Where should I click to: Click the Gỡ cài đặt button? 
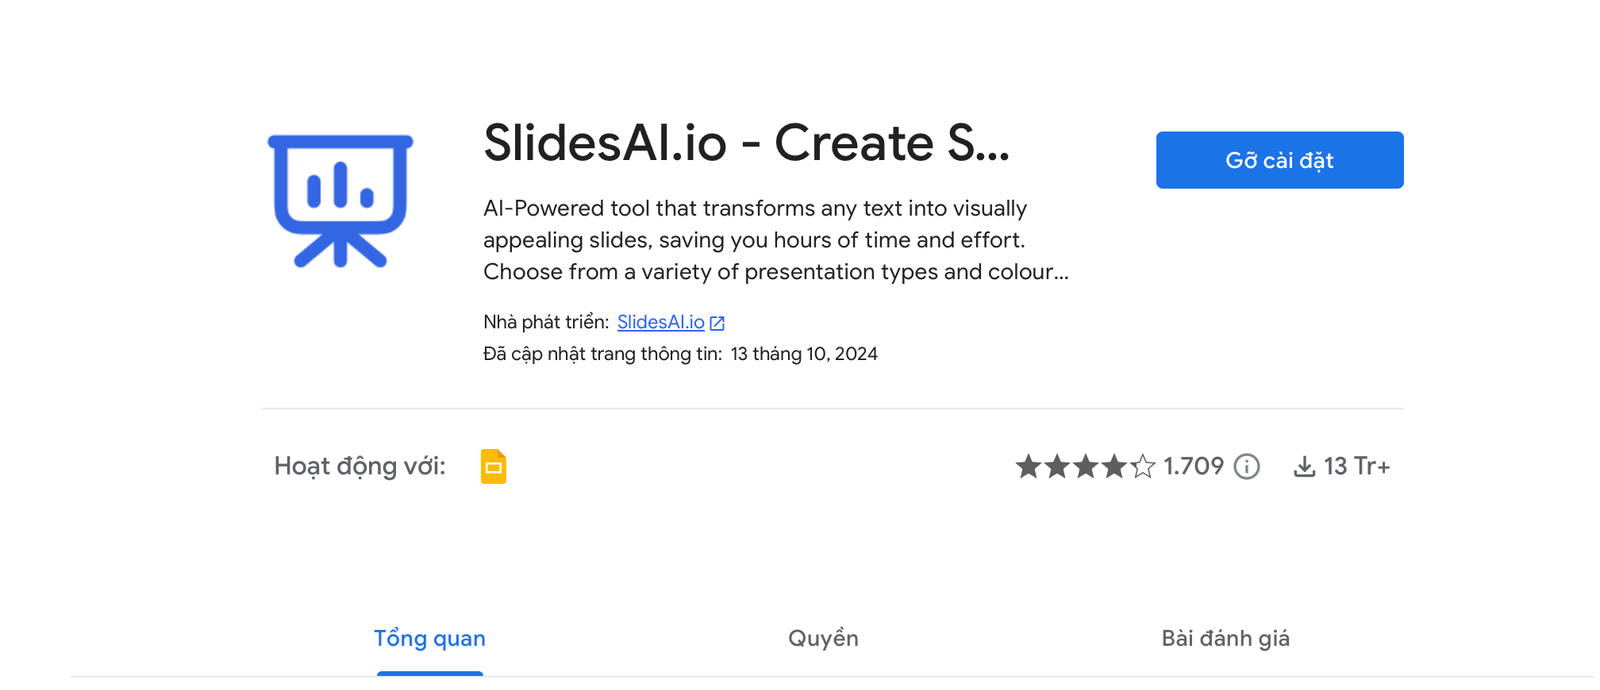pos(1280,160)
